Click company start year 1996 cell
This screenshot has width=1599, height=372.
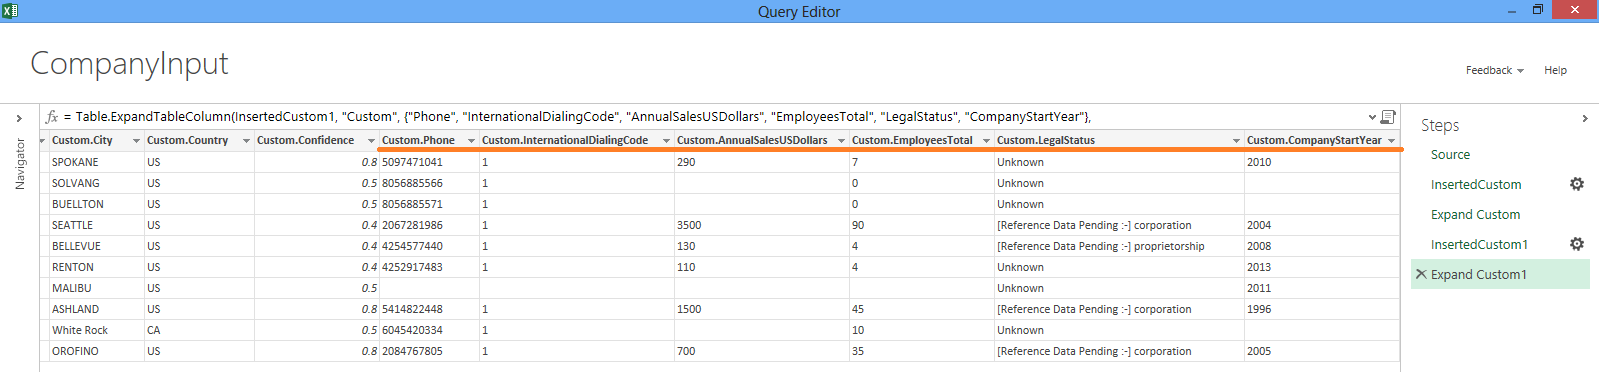click(x=1322, y=309)
